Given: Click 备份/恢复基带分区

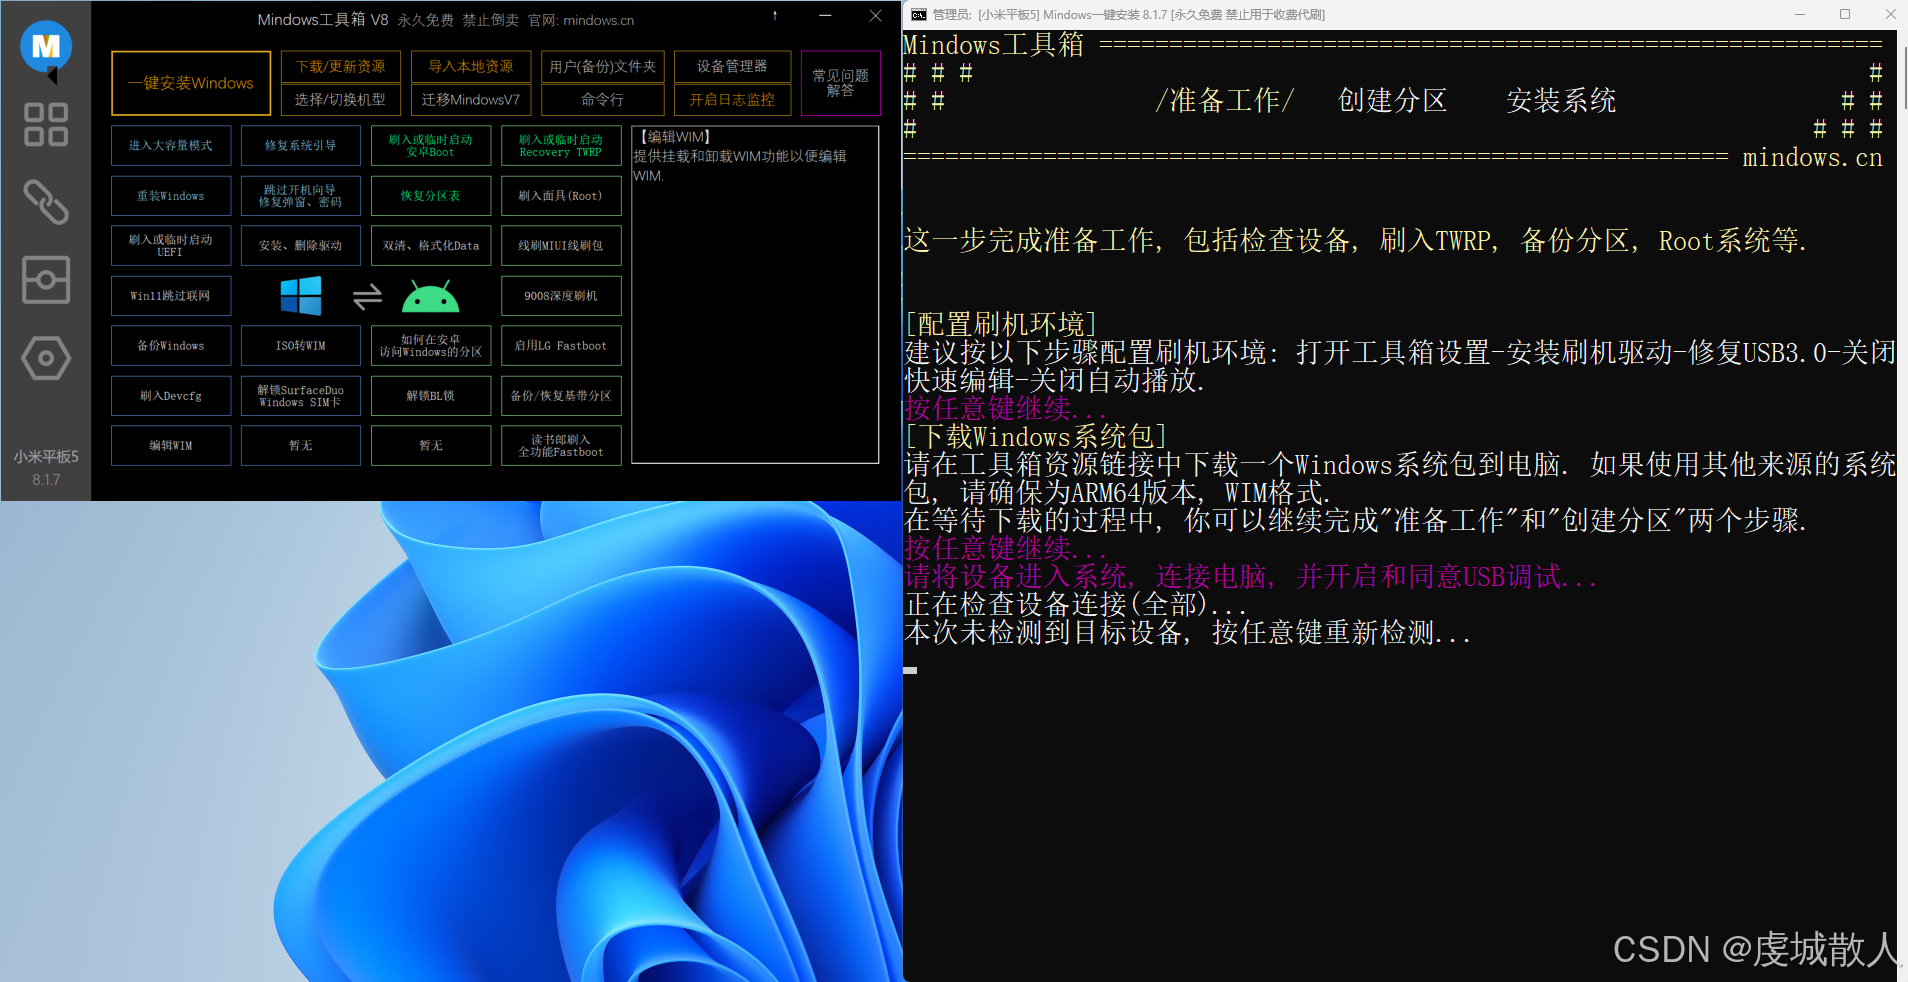Looking at the screenshot, I should point(561,396).
